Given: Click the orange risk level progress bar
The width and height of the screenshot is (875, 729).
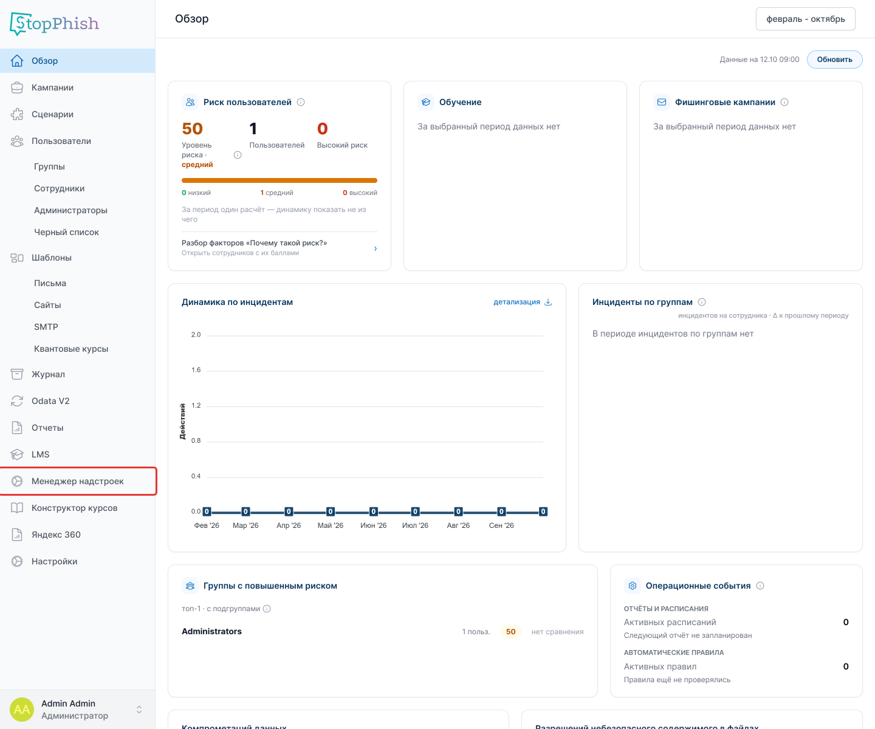Looking at the screenshot, I should pyautogui.click(x=279, y=180).
